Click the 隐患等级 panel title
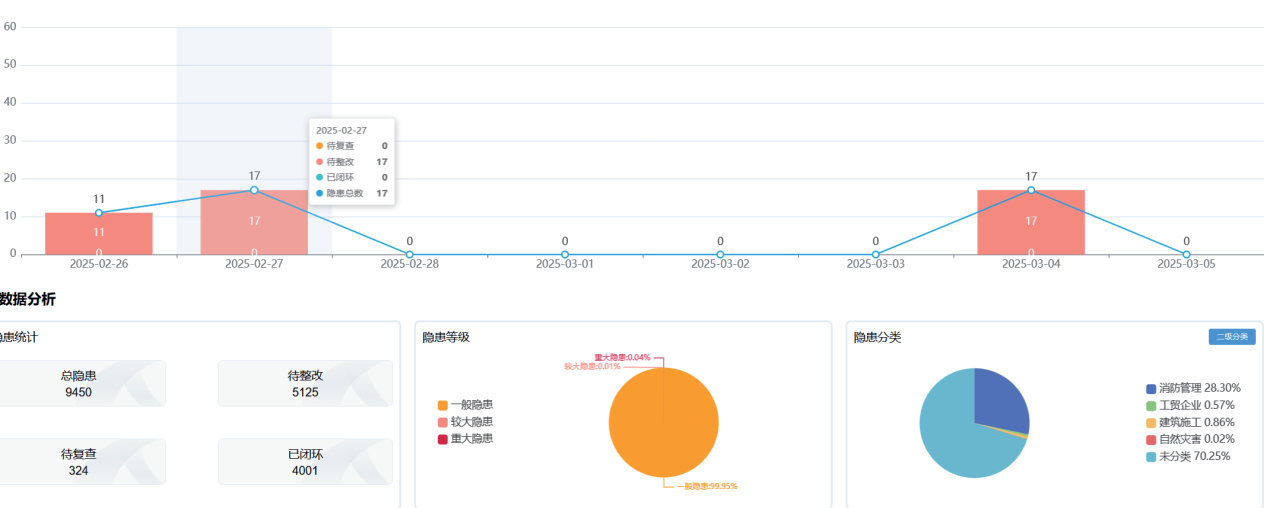This screenshot has width=1267, height=508. pyautogui.click(x=446, y=337)
